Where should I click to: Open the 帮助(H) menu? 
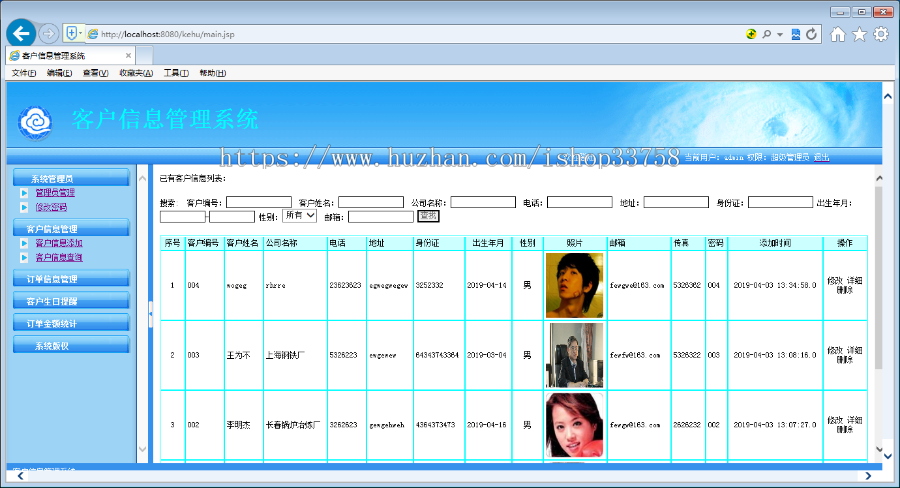click(x=212, y=73)
